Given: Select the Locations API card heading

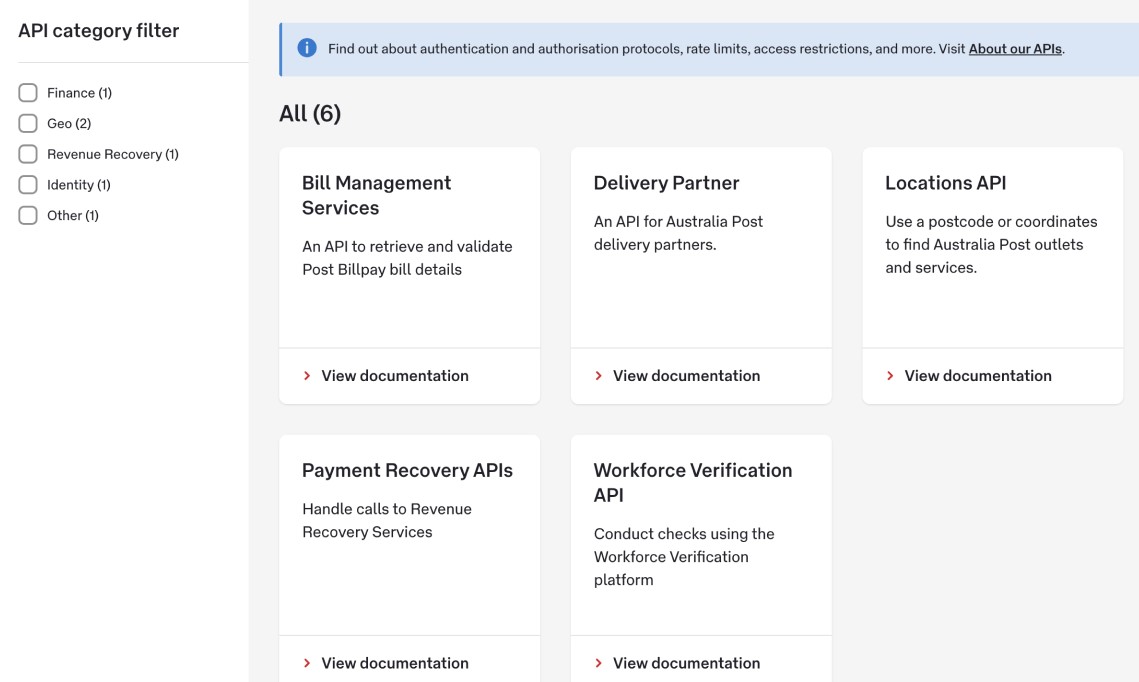Looking at the screenshot, I should pyautogui.click(x=946, y=183).
